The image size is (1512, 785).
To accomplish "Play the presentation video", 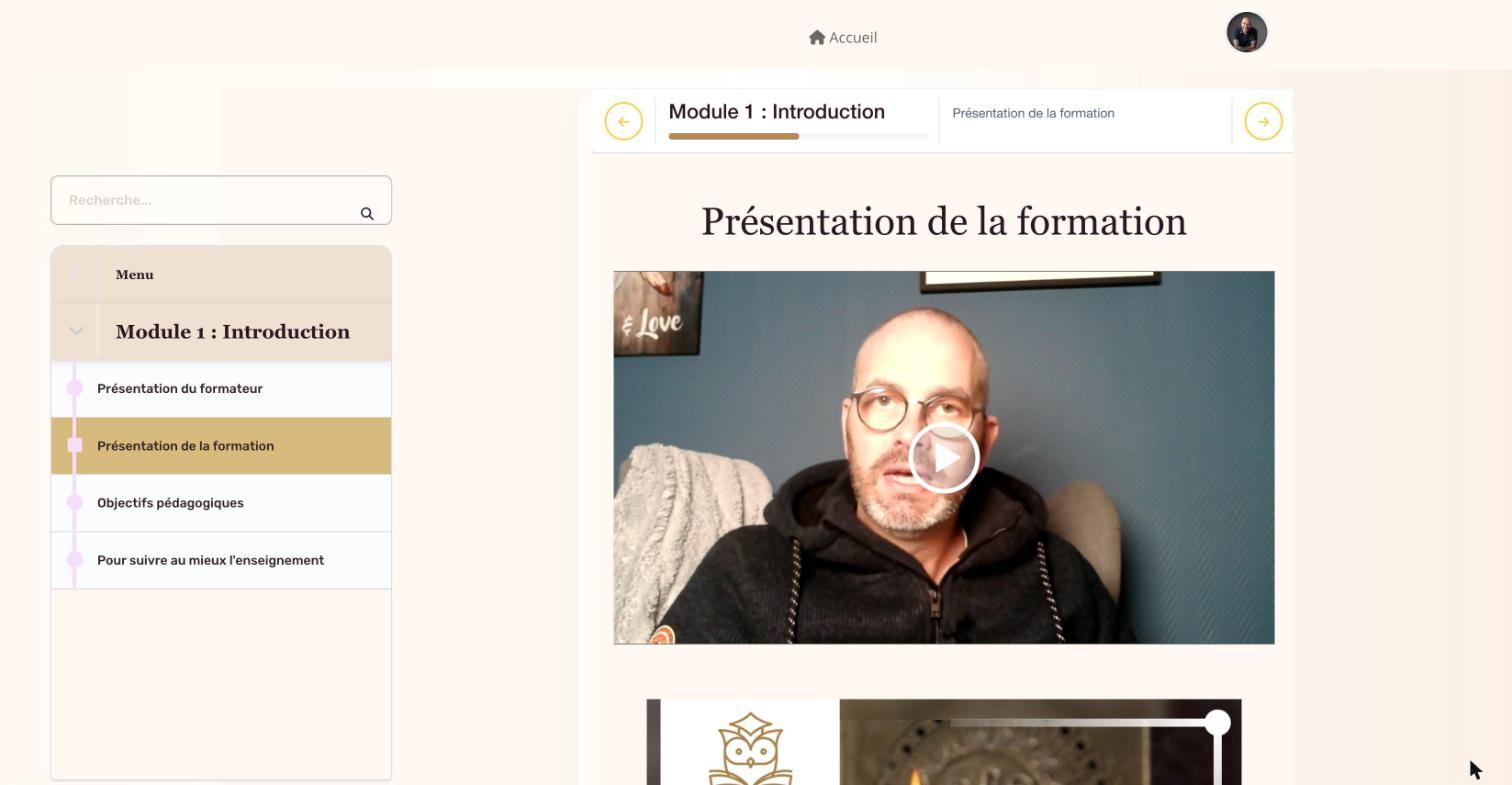I will (944, 458).
